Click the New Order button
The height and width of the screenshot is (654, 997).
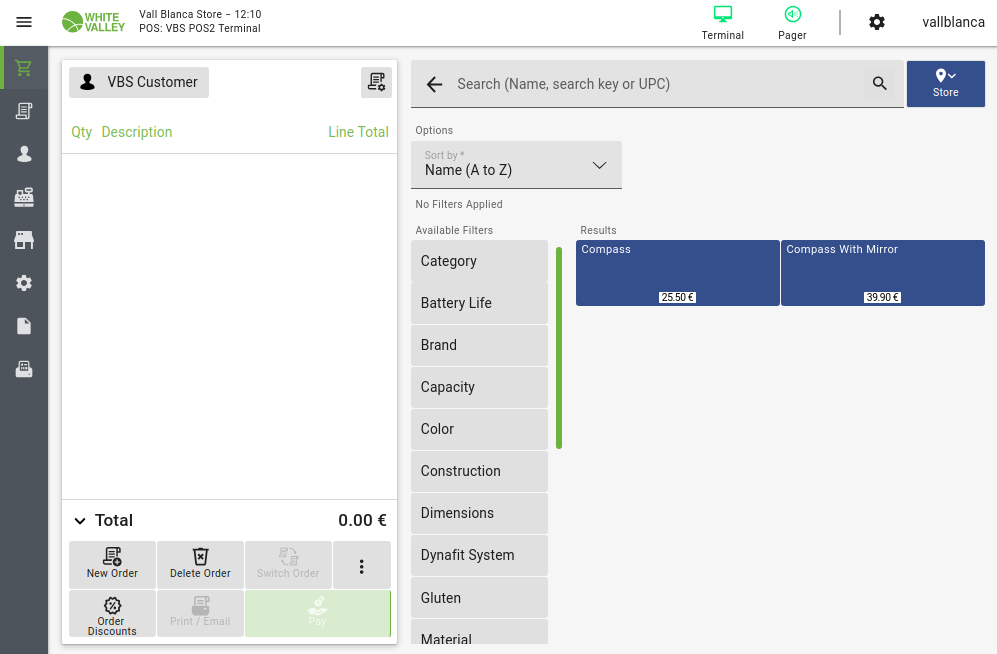[x=113, y=564]
